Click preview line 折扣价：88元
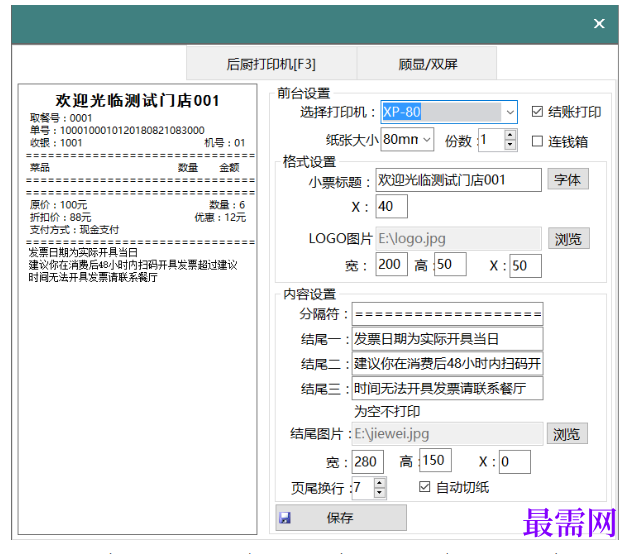The height and width of the screenshot is (554, 635). (x=60, y=217)
